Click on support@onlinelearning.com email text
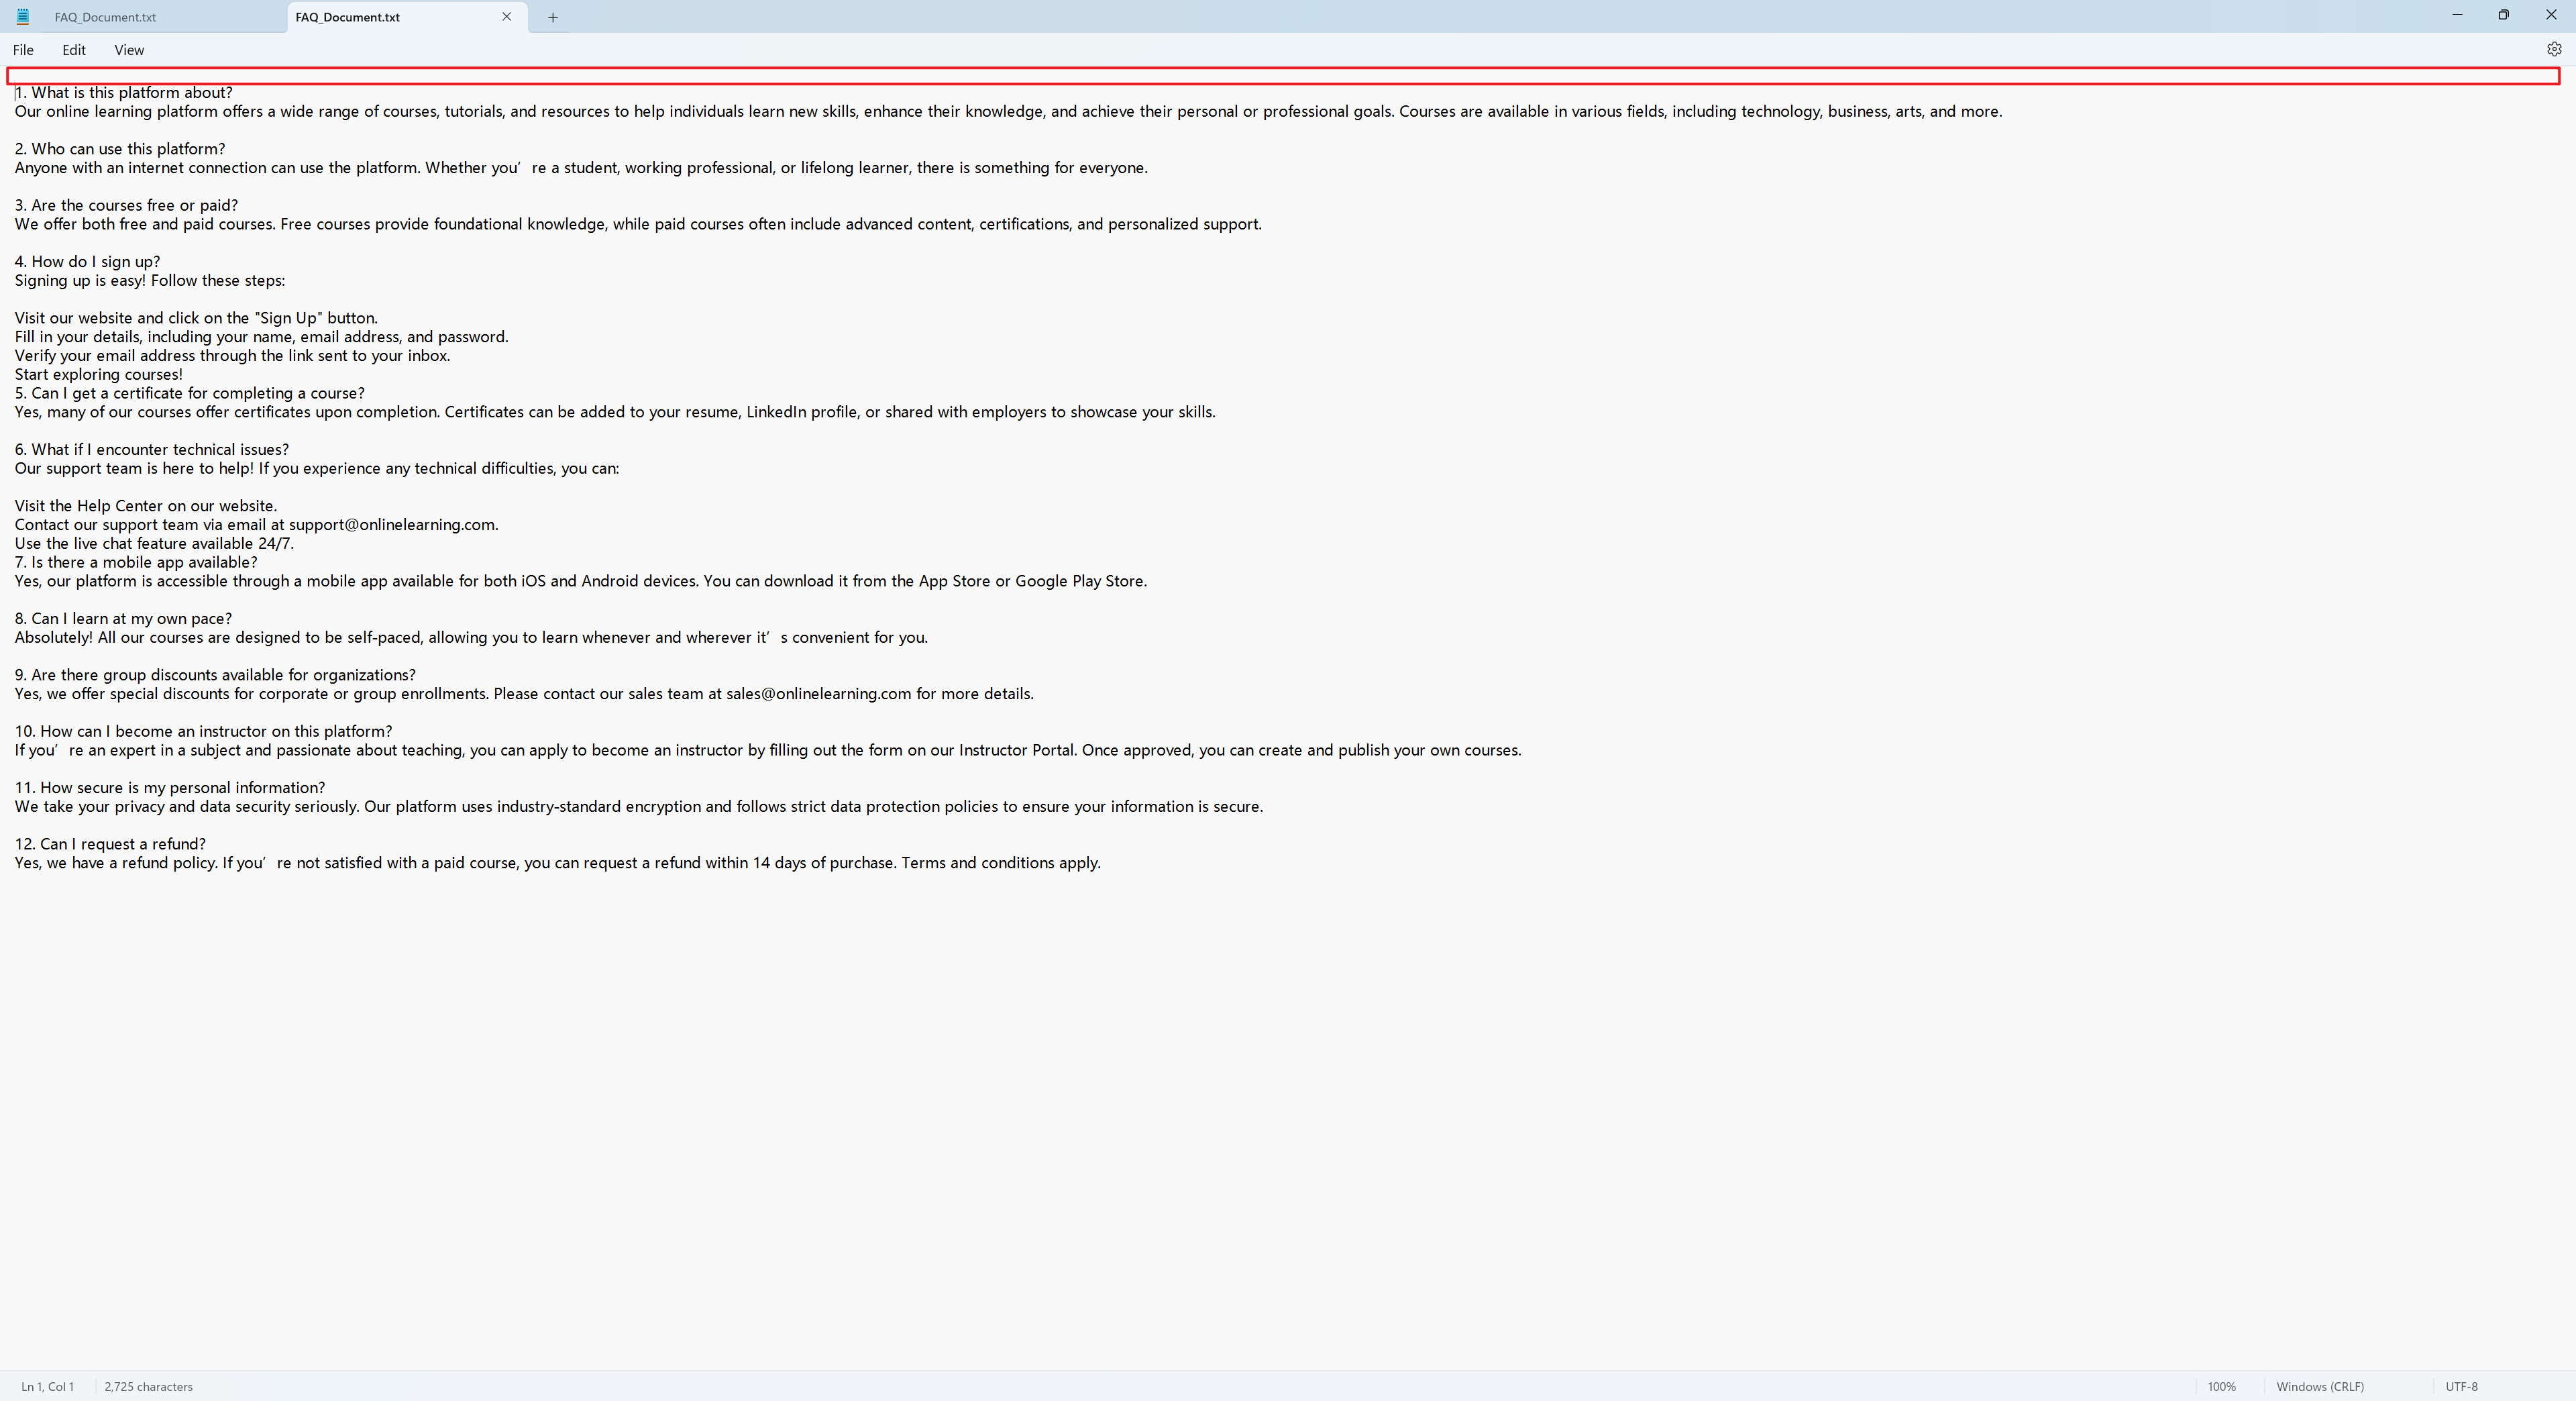This screenshot has height=1401, width=2576. pyautogui.click(x=392, y=525)
